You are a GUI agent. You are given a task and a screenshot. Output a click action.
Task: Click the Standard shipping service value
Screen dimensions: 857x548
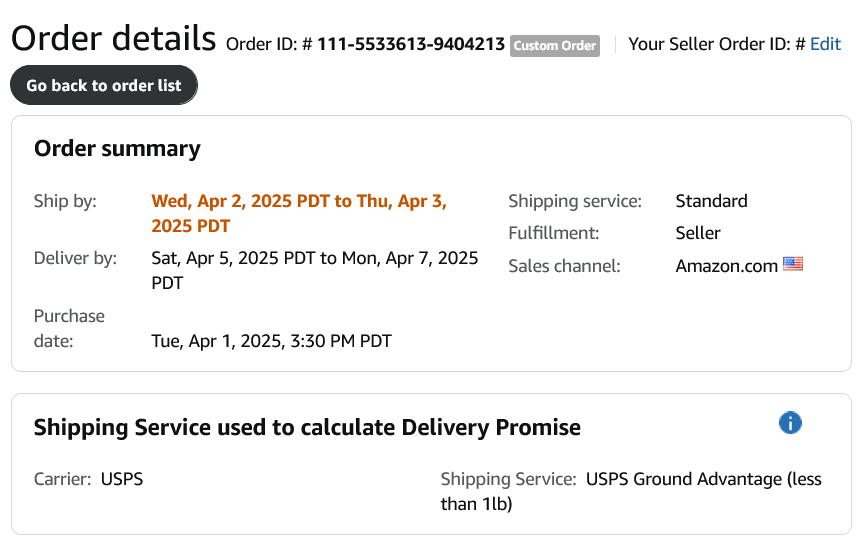711,201
